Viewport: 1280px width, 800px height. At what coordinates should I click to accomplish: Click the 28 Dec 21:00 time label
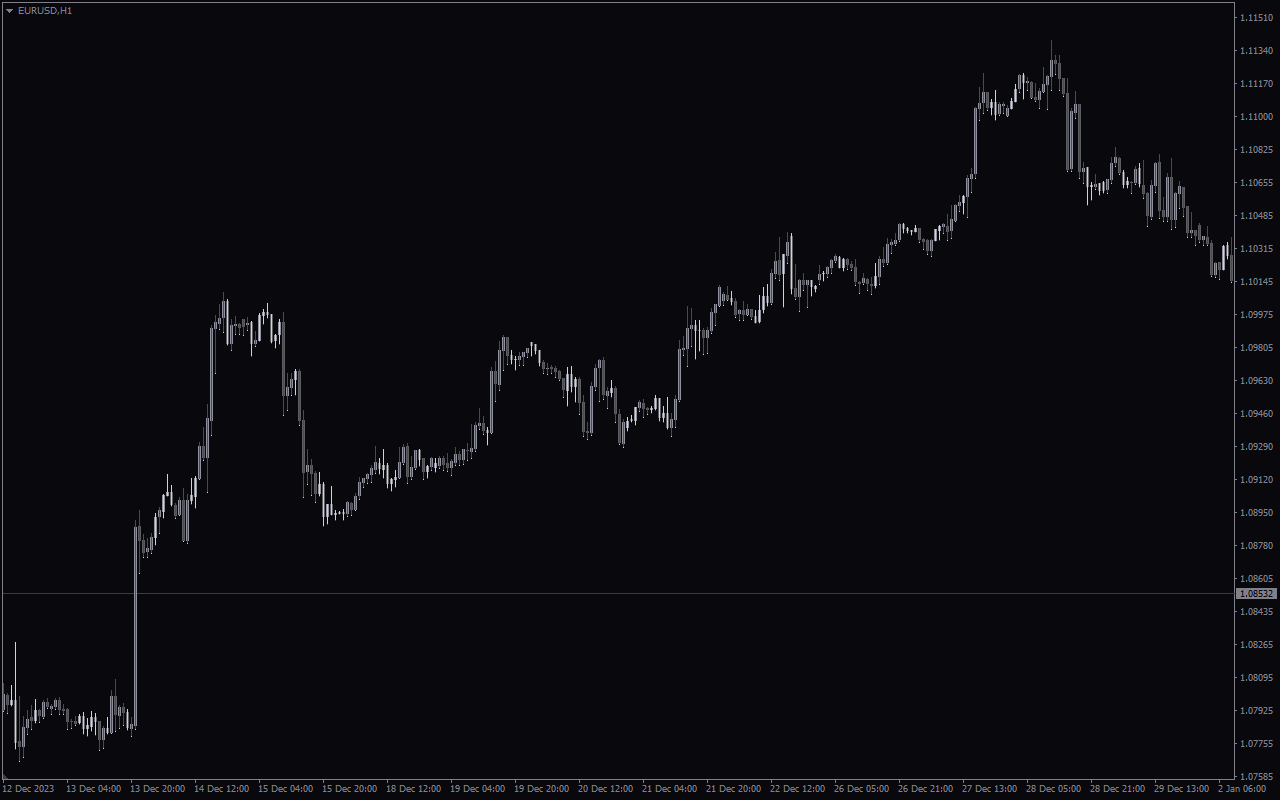1118,789
